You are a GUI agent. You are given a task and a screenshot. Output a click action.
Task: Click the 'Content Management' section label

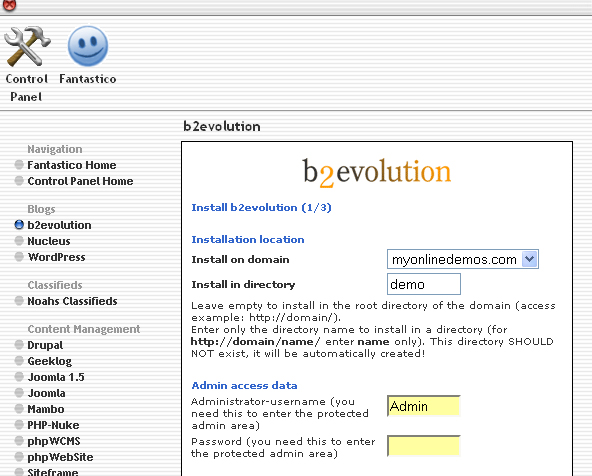coord(83,329)
